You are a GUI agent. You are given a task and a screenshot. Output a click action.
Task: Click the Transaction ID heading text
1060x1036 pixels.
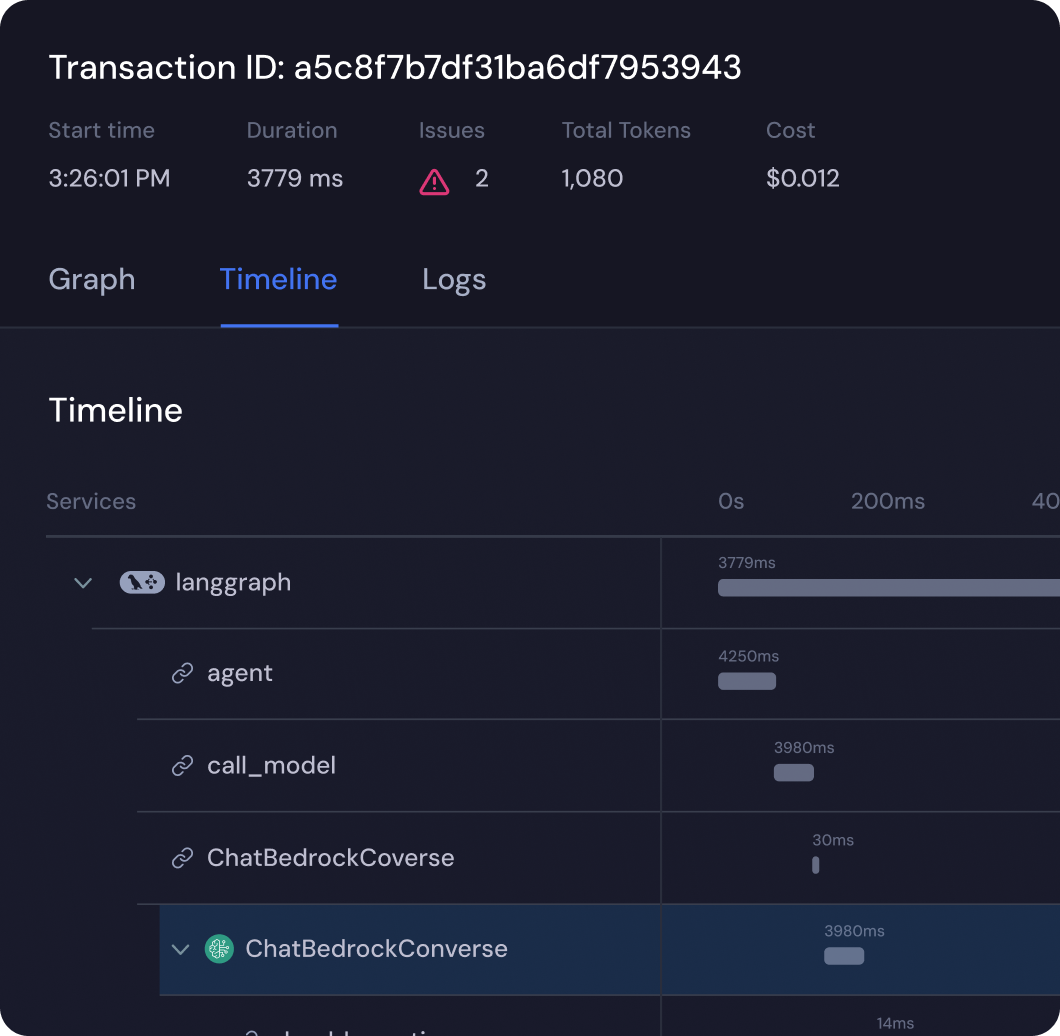(395, 67)
